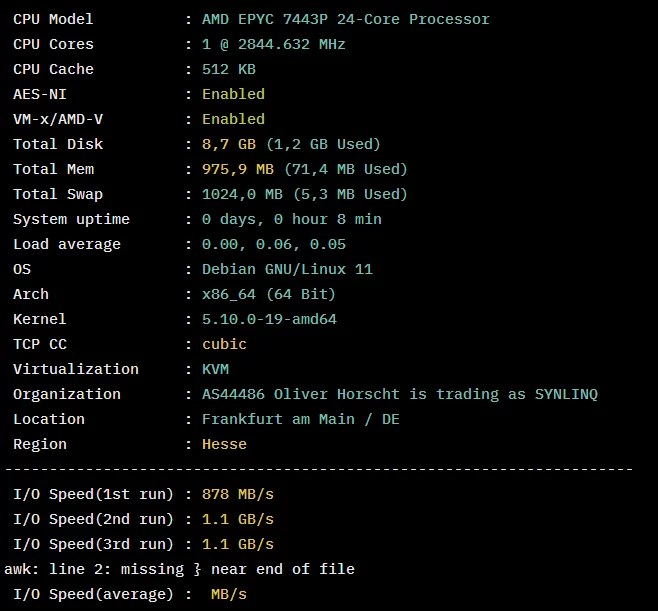The height and width of the screenshot is (611, 658).
Task: Click the Organization text AS44486 SYNLINQ
Action: [x=400, y=394]
